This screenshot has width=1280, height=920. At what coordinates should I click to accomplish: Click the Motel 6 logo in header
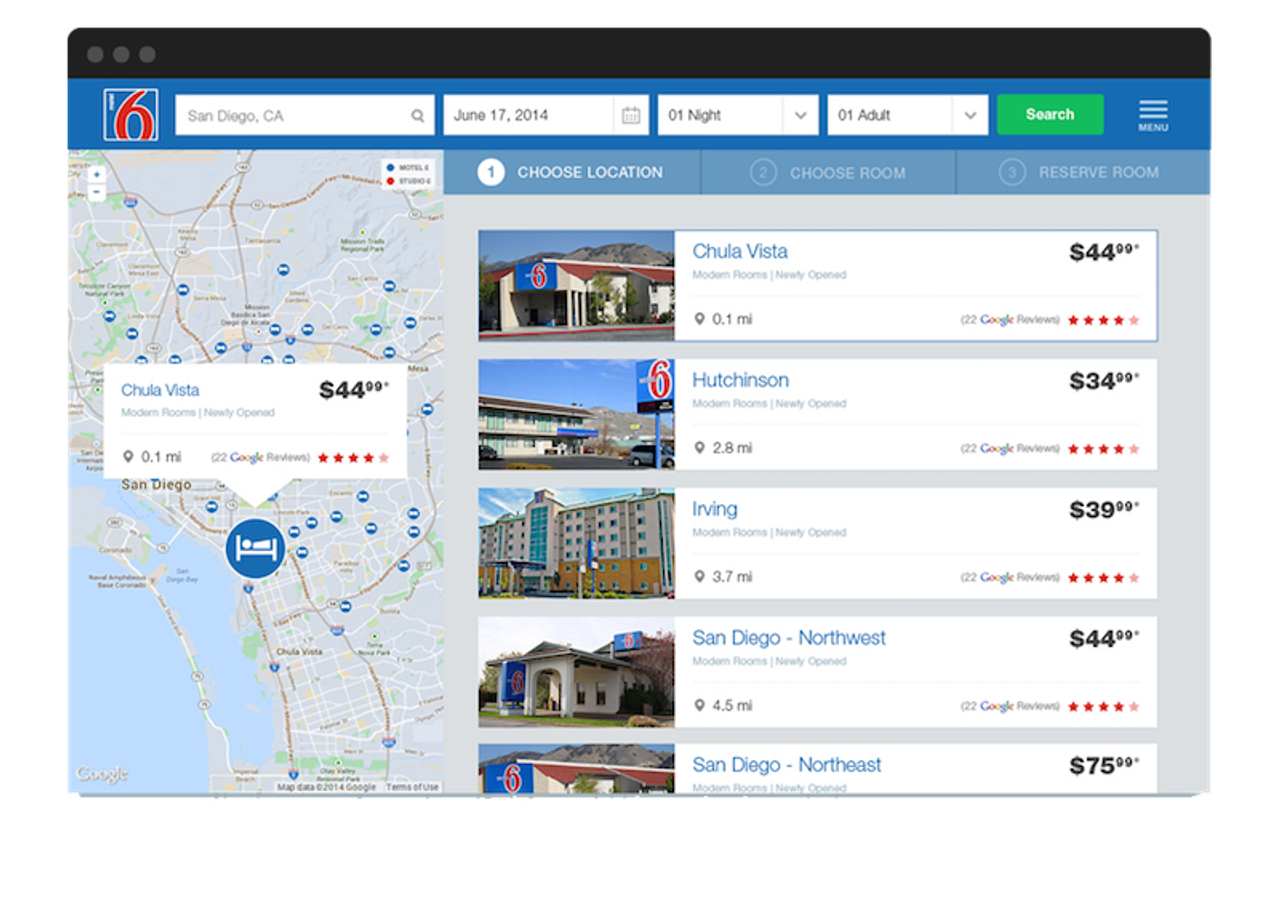[x=130, y=115]
